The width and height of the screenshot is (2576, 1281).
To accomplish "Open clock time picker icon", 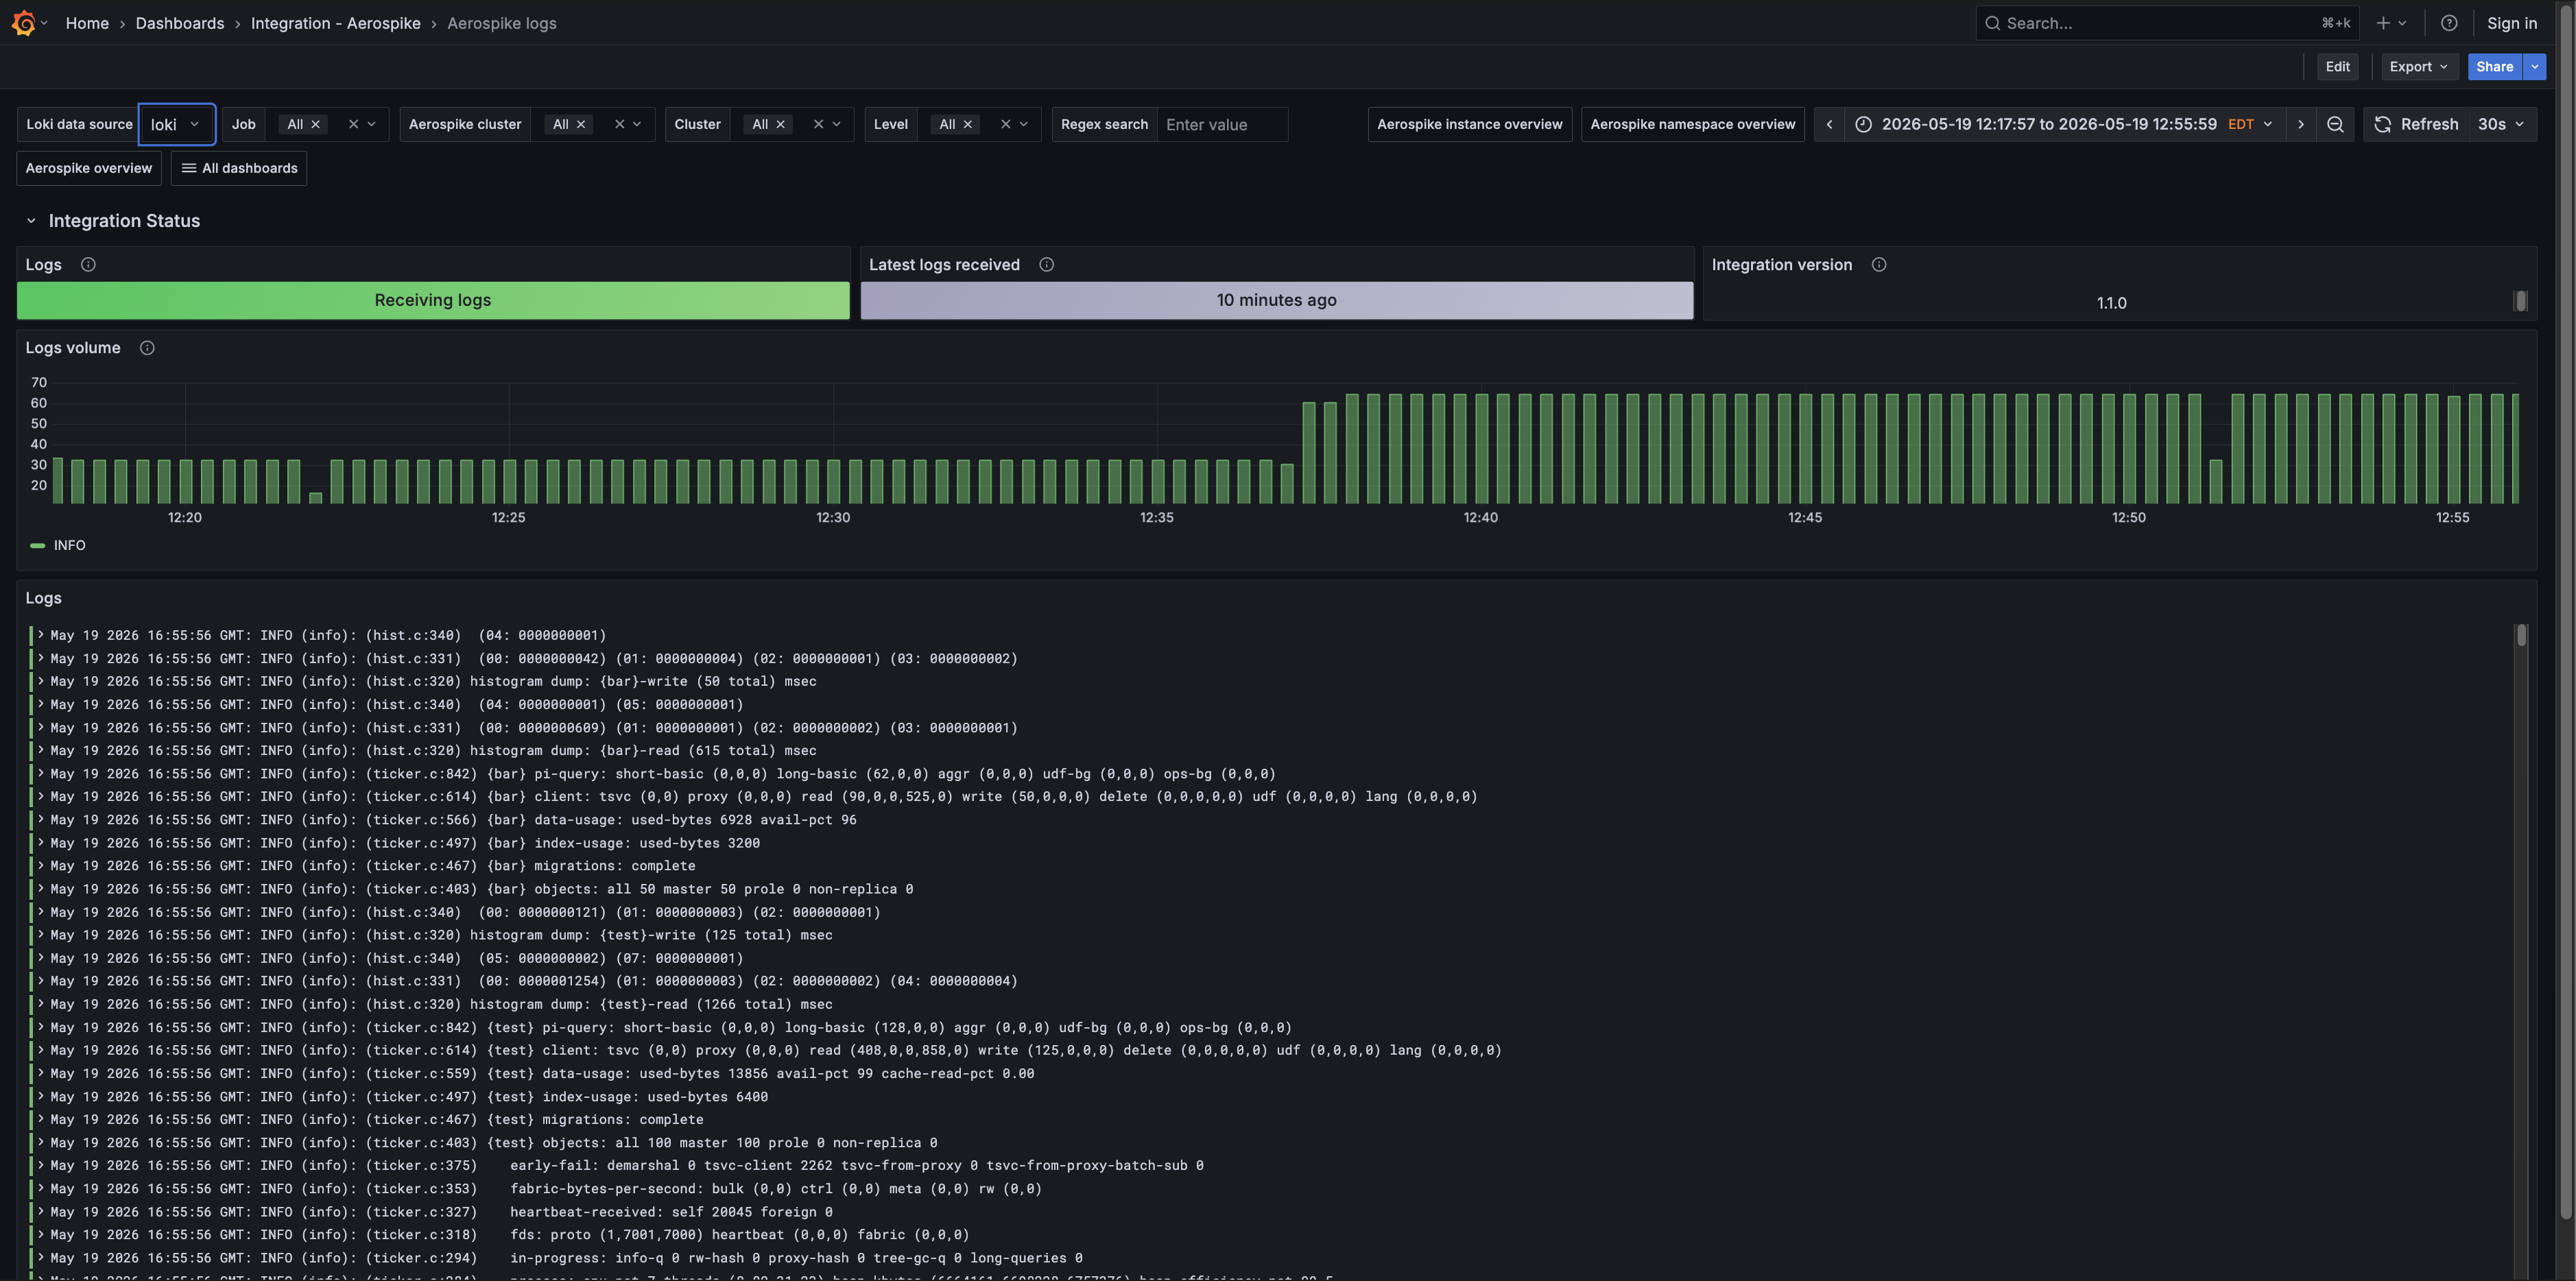I will tap(1863, 124).
